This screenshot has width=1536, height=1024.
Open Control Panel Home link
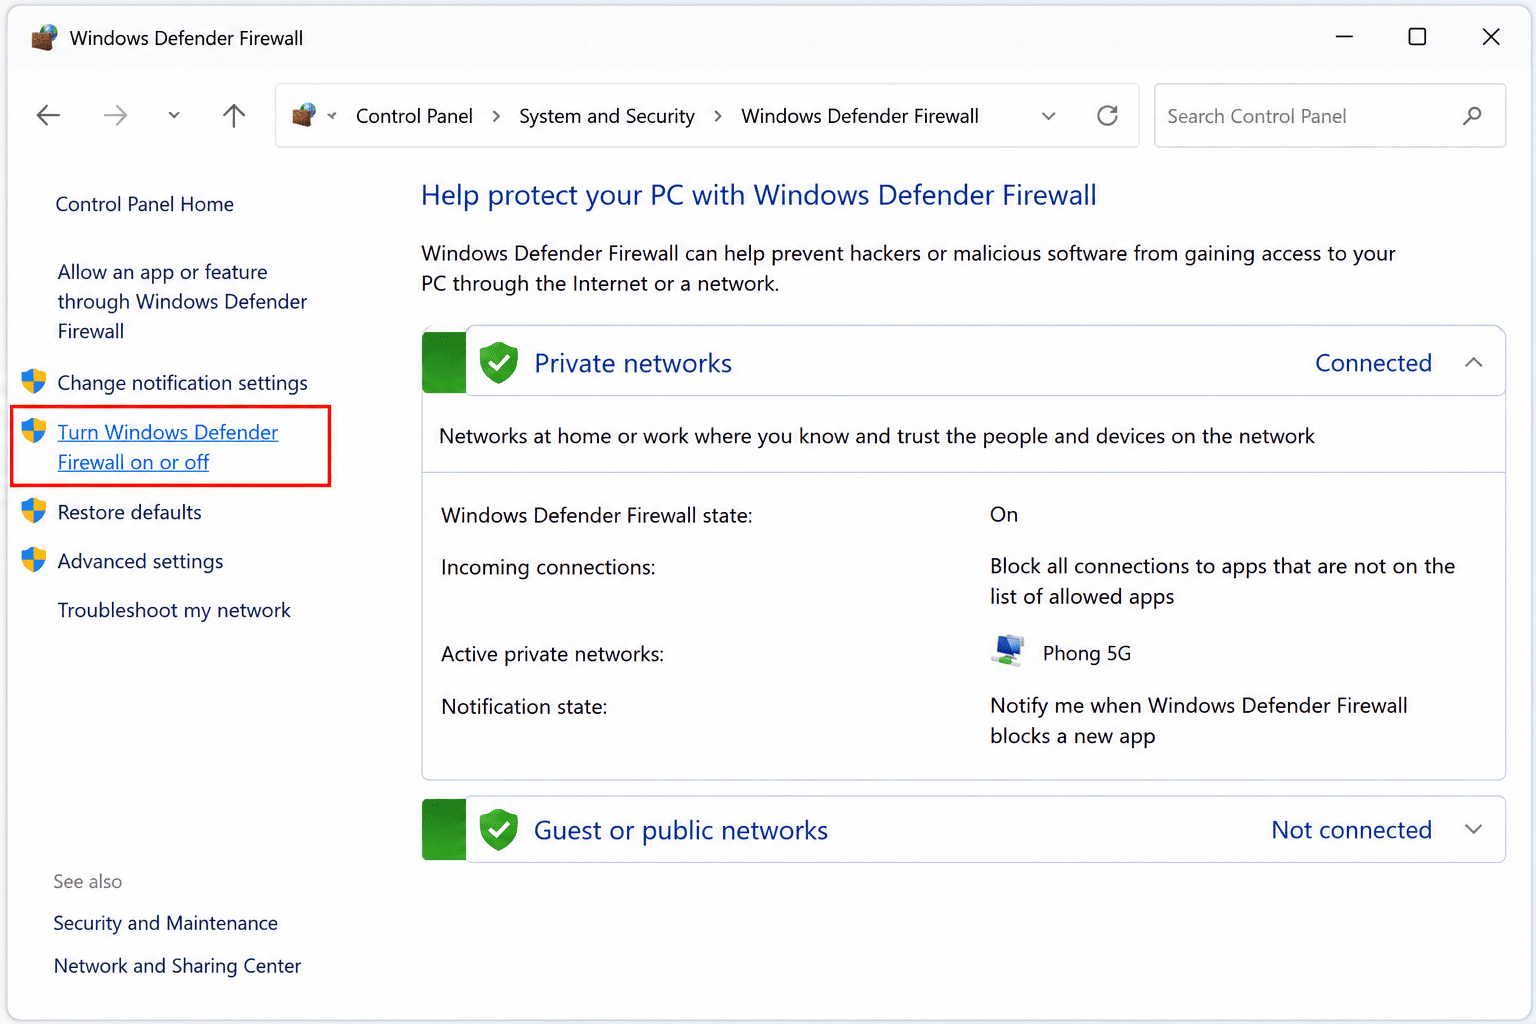[x=145, y=204]
